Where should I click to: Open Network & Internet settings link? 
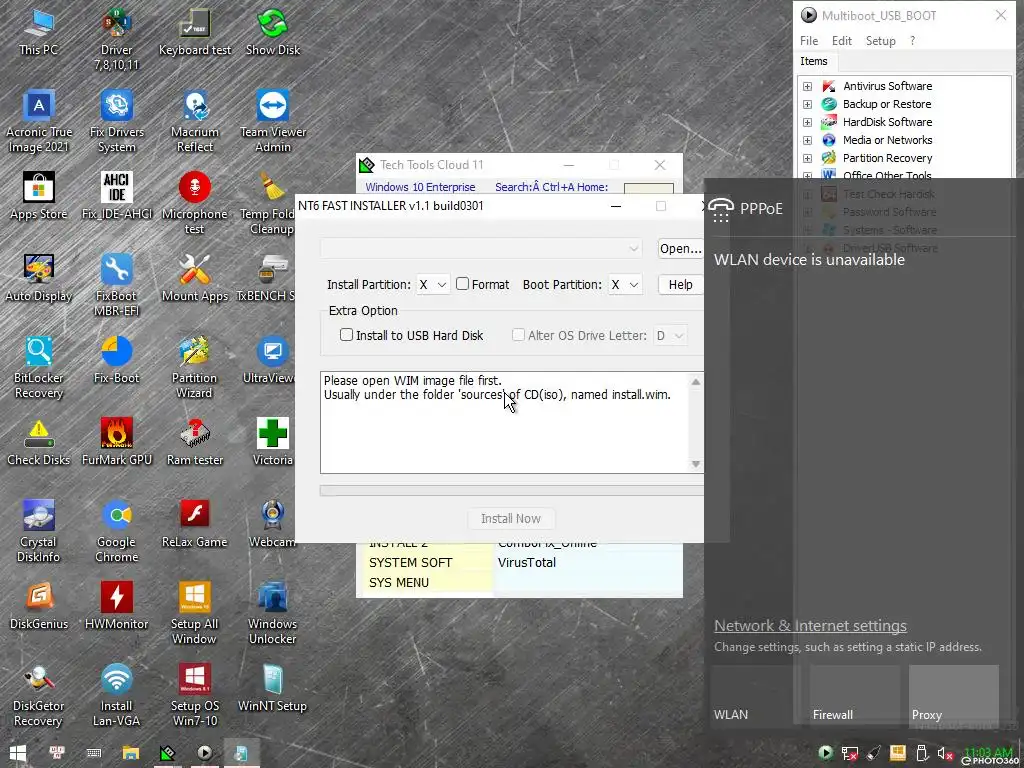[x=810, y=626]
